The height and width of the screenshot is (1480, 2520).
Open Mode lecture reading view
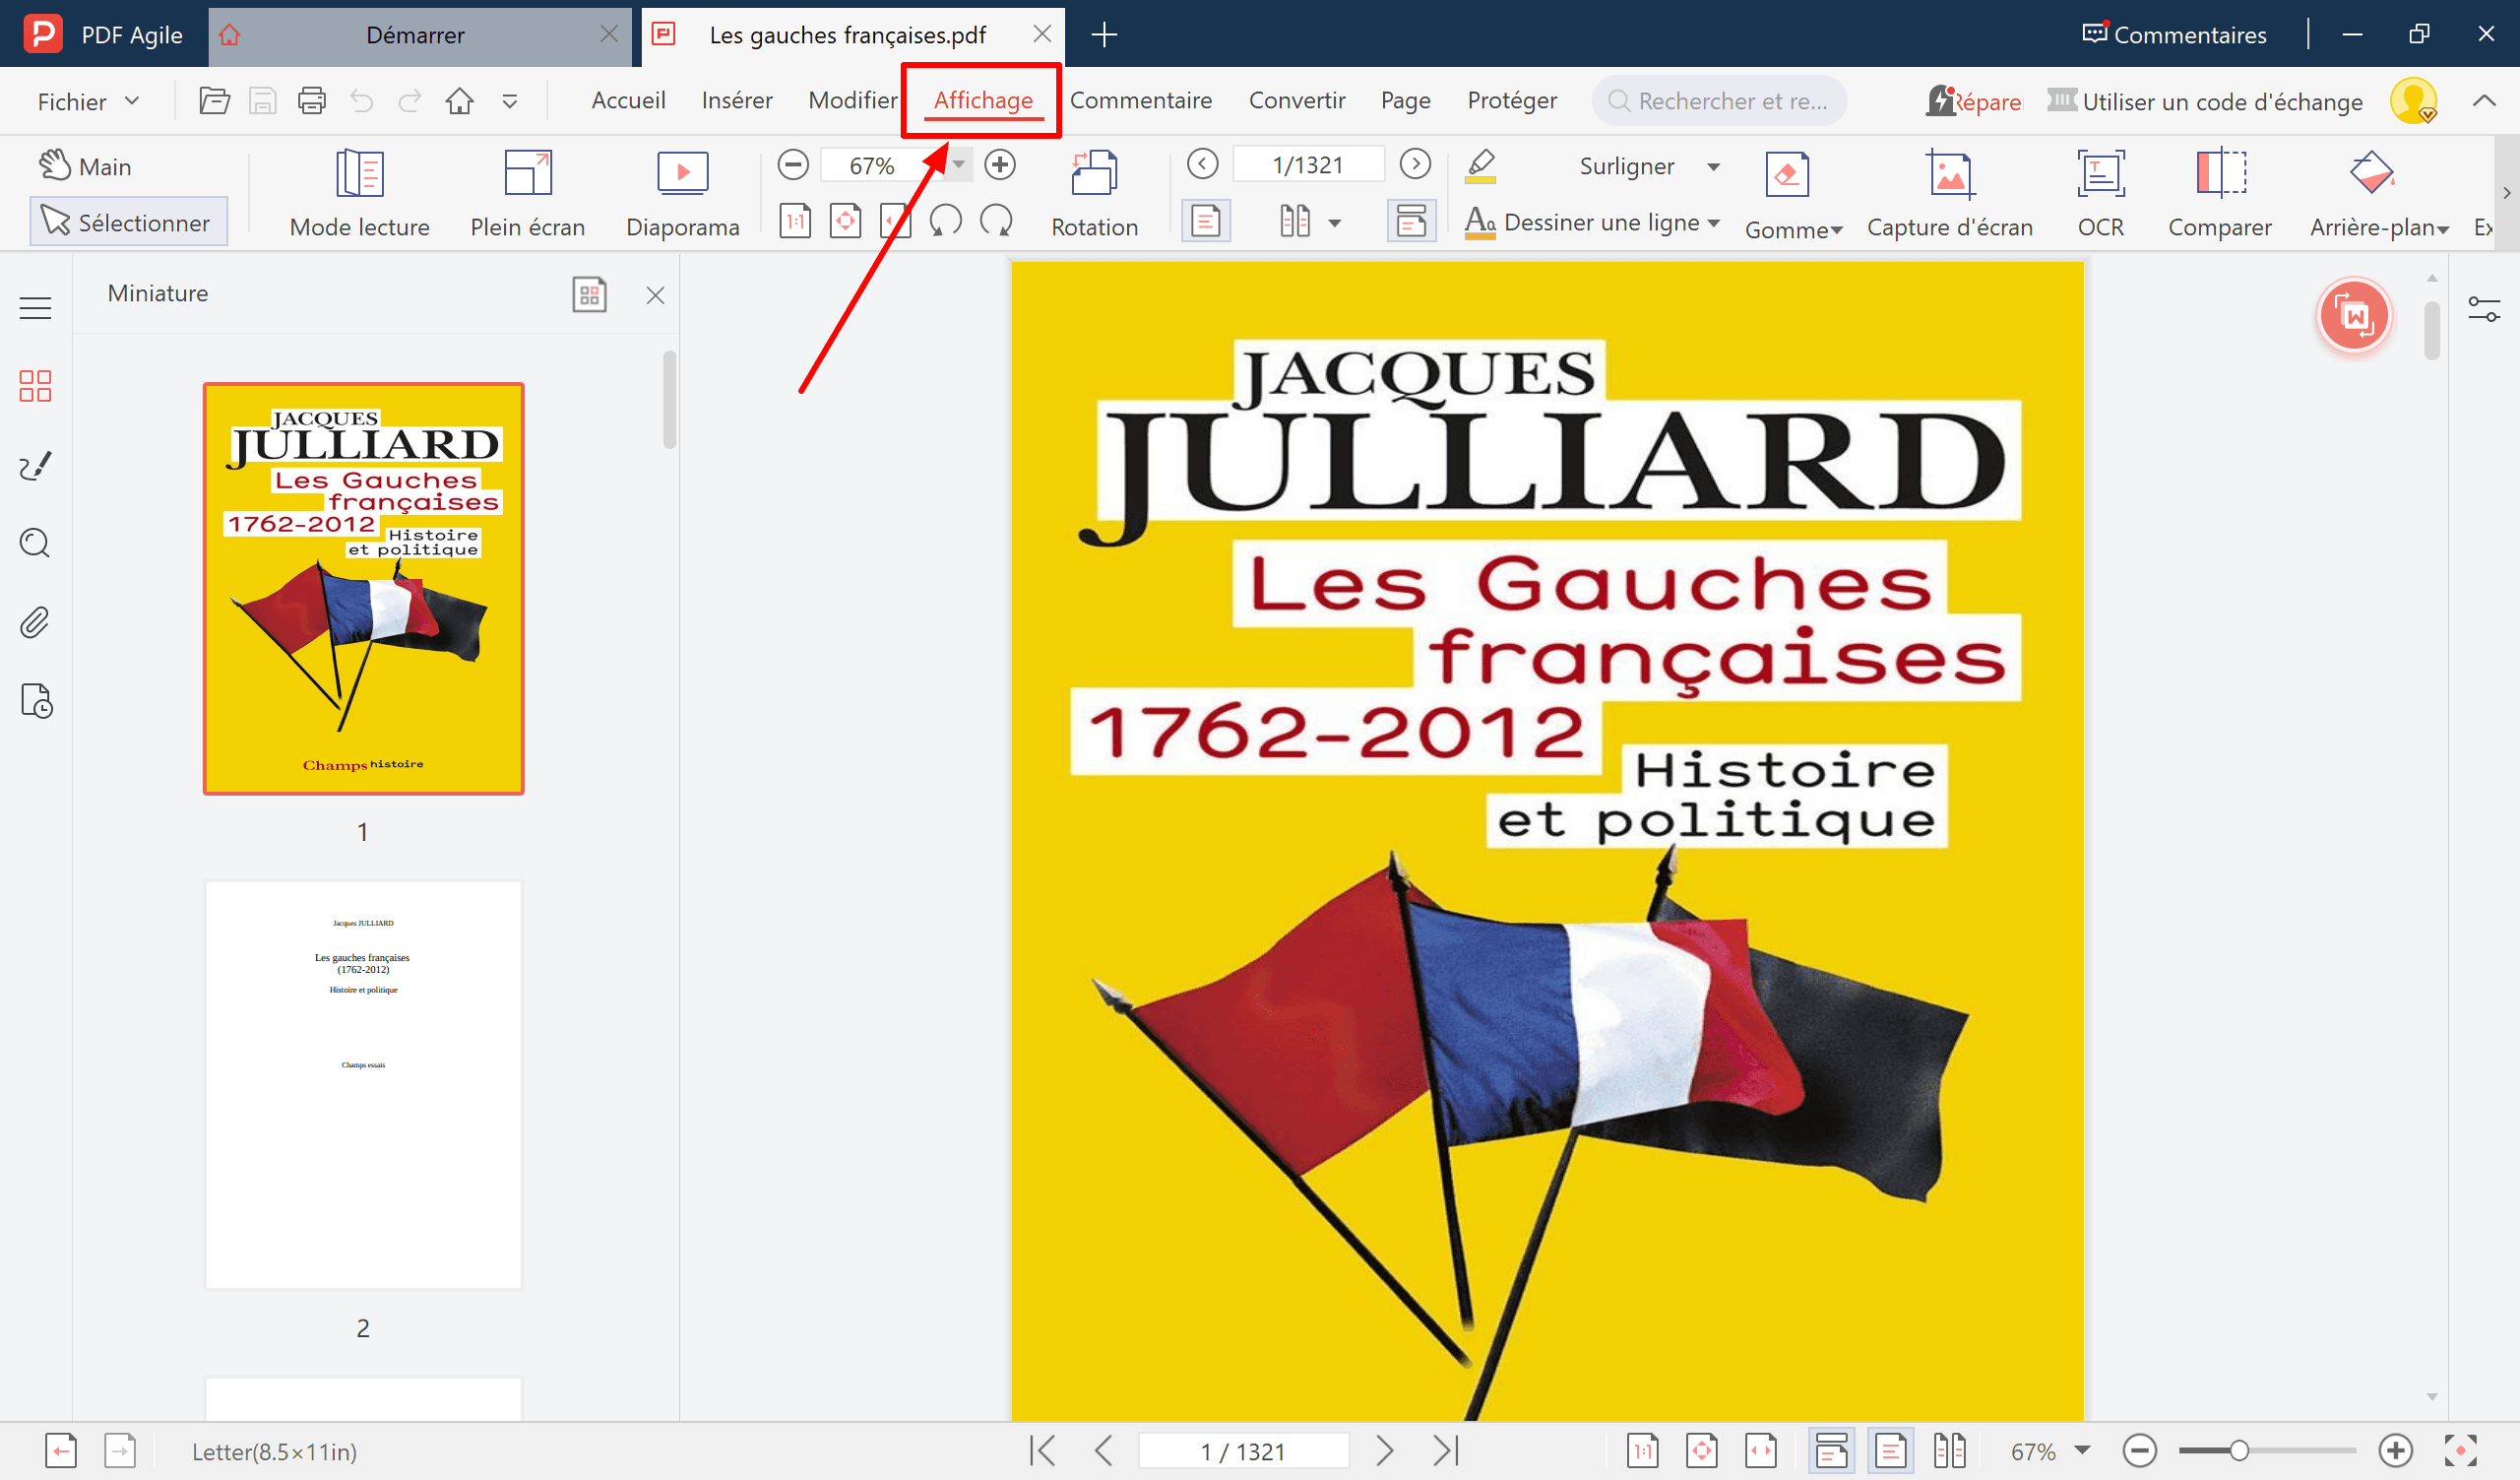coord(360,194)
